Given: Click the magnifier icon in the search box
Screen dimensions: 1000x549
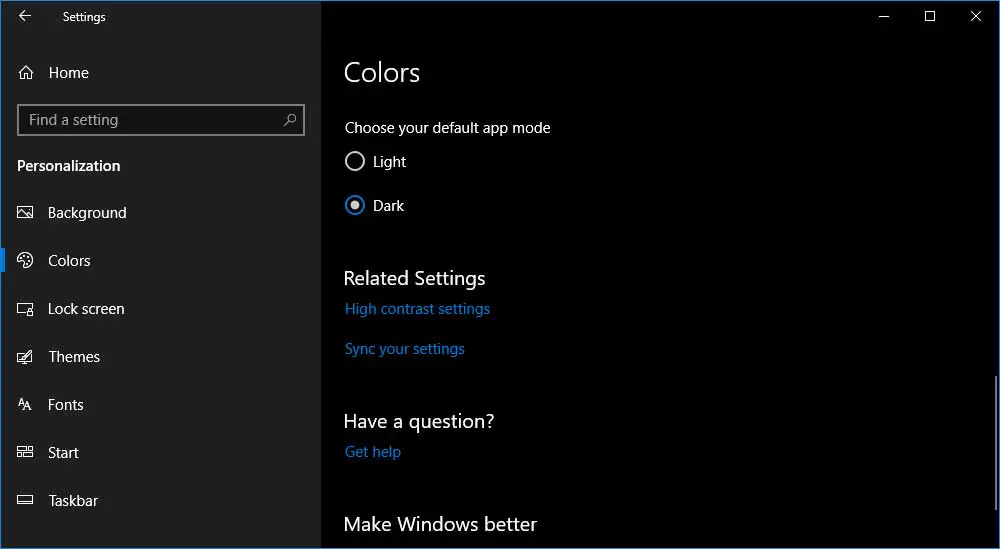Looking at the screenshot, I should (290, 120).
